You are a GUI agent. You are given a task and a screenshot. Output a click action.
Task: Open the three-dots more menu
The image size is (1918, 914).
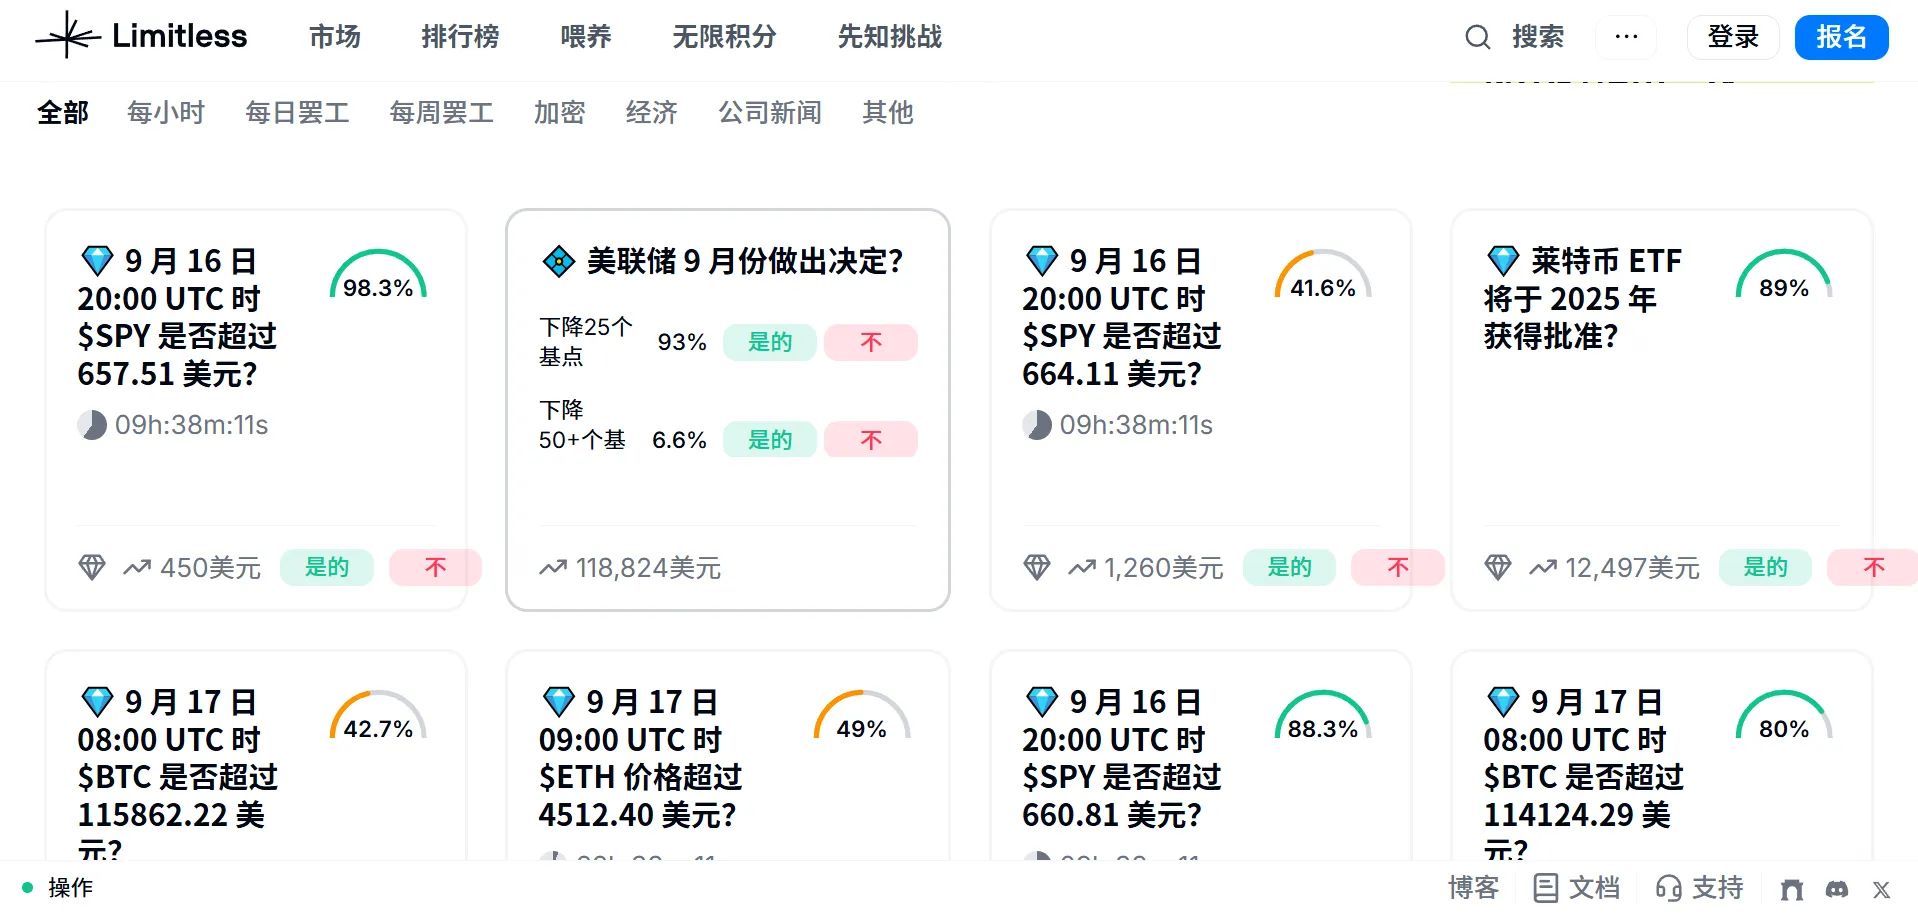(1626, 37)
